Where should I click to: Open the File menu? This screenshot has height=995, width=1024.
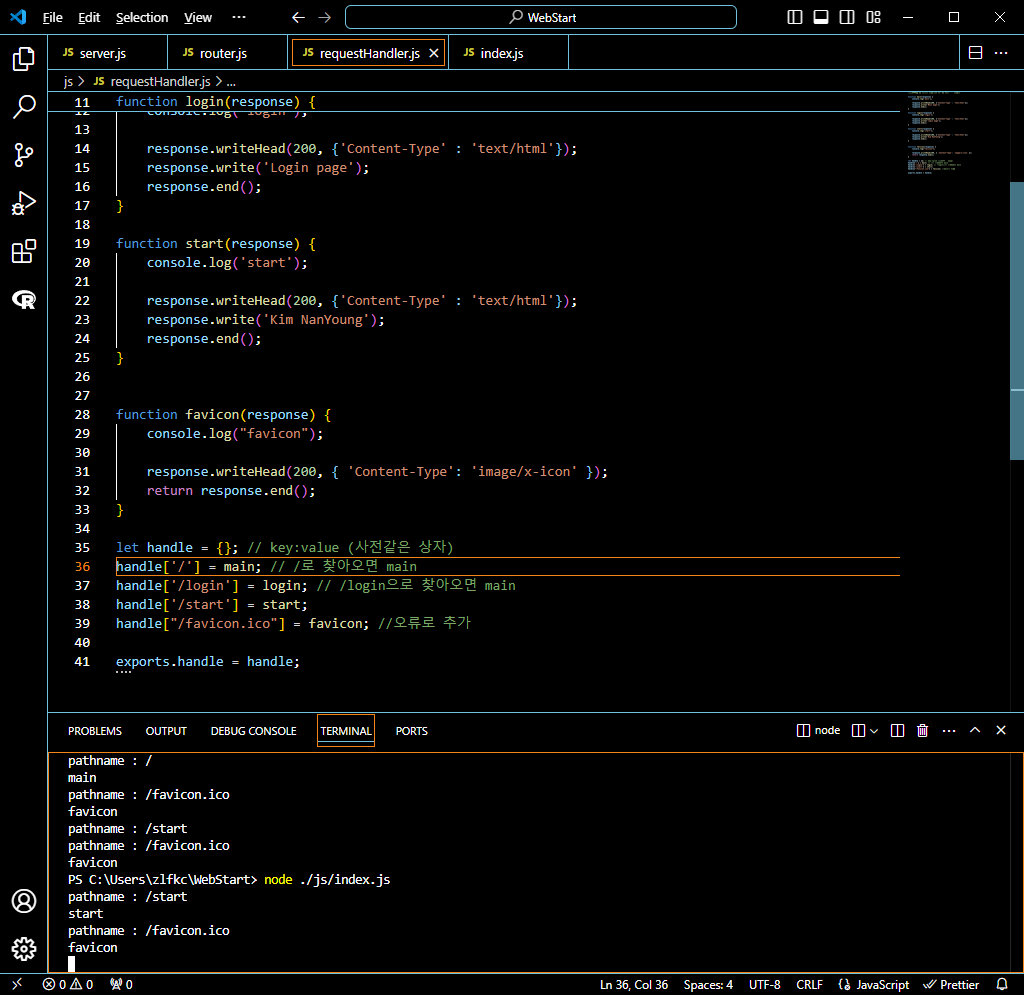tap(53, 17)
